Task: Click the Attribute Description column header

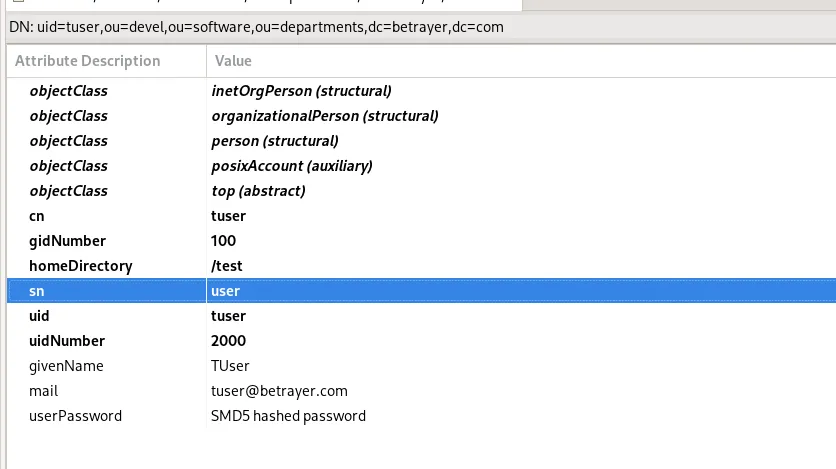Action: pos(87,61)
